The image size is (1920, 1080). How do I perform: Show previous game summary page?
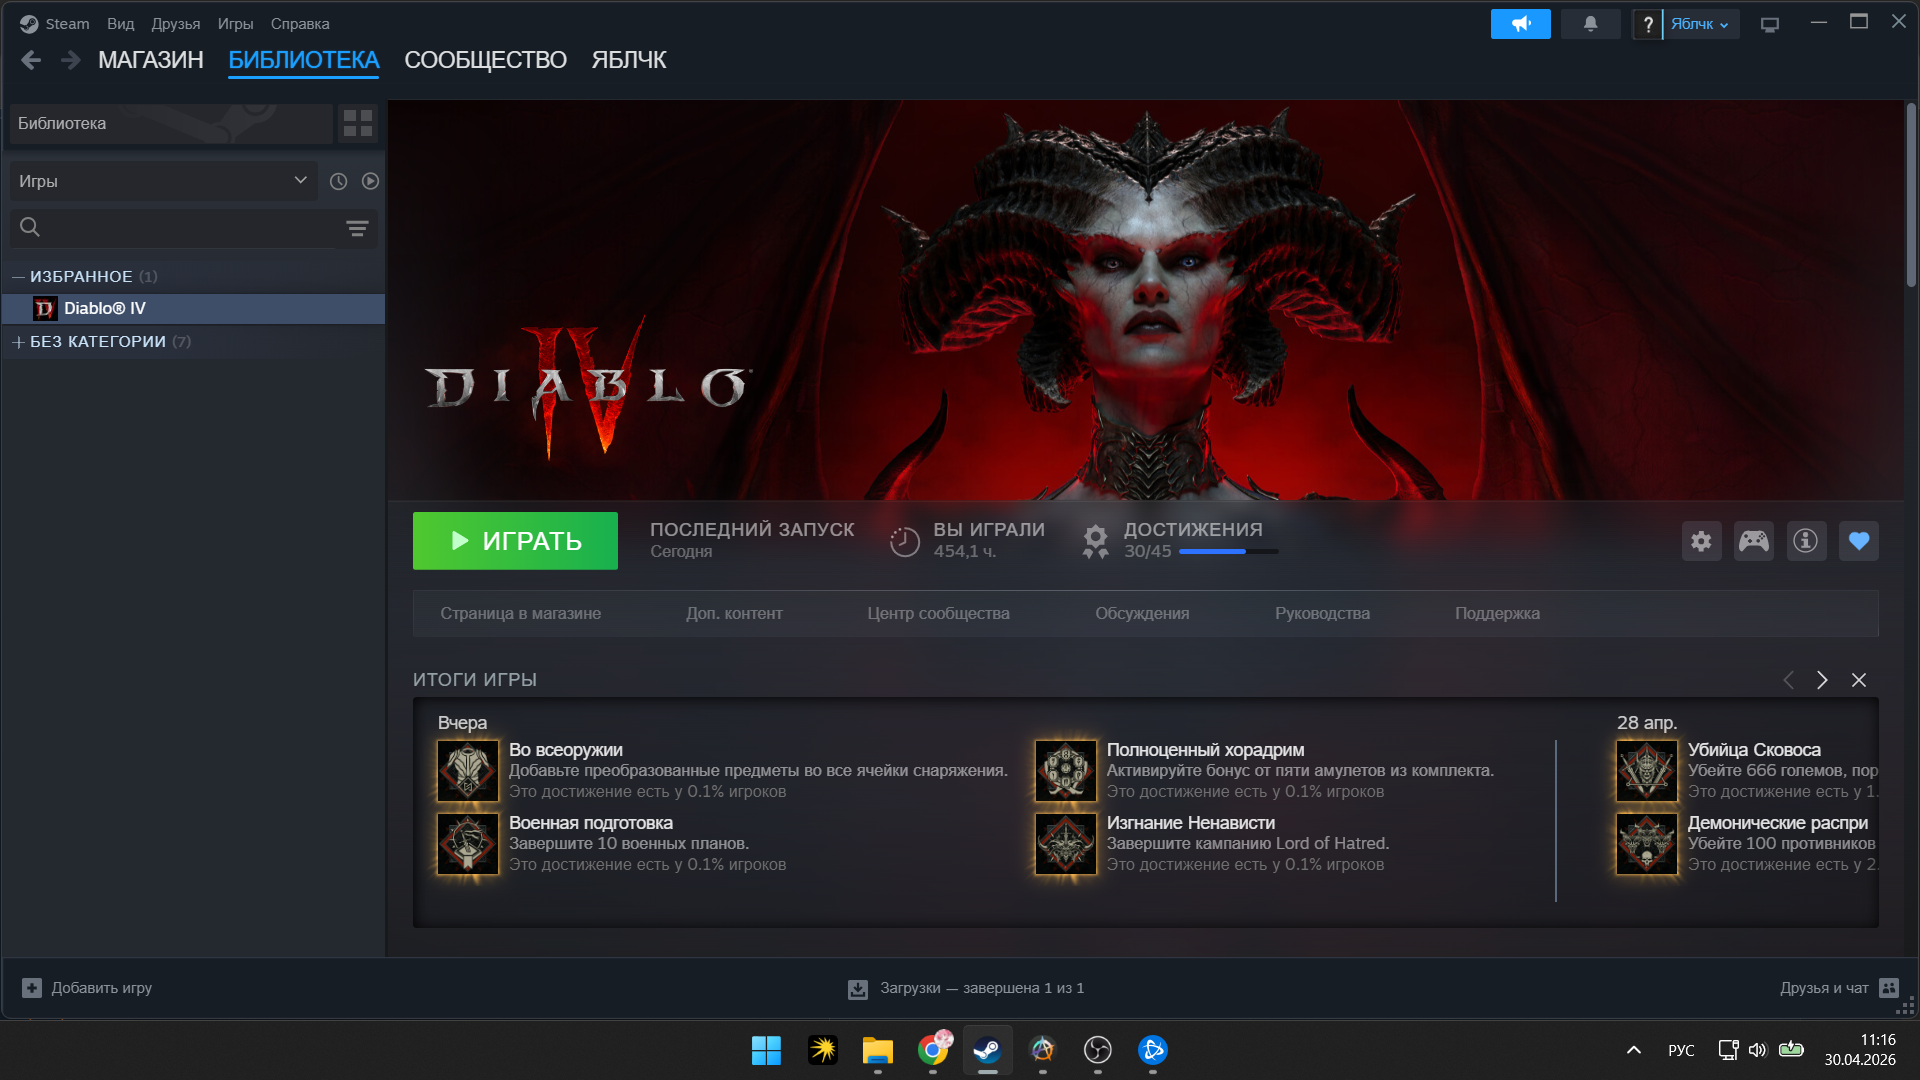coord(1788,680)
